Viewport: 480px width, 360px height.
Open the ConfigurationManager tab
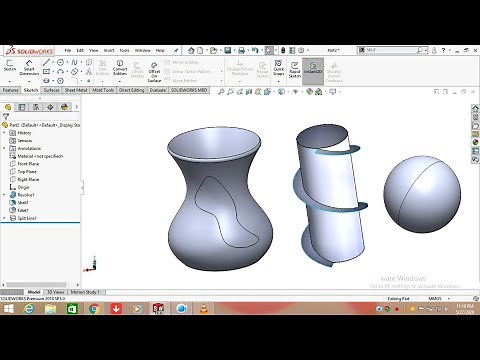(x=36, y=107)
